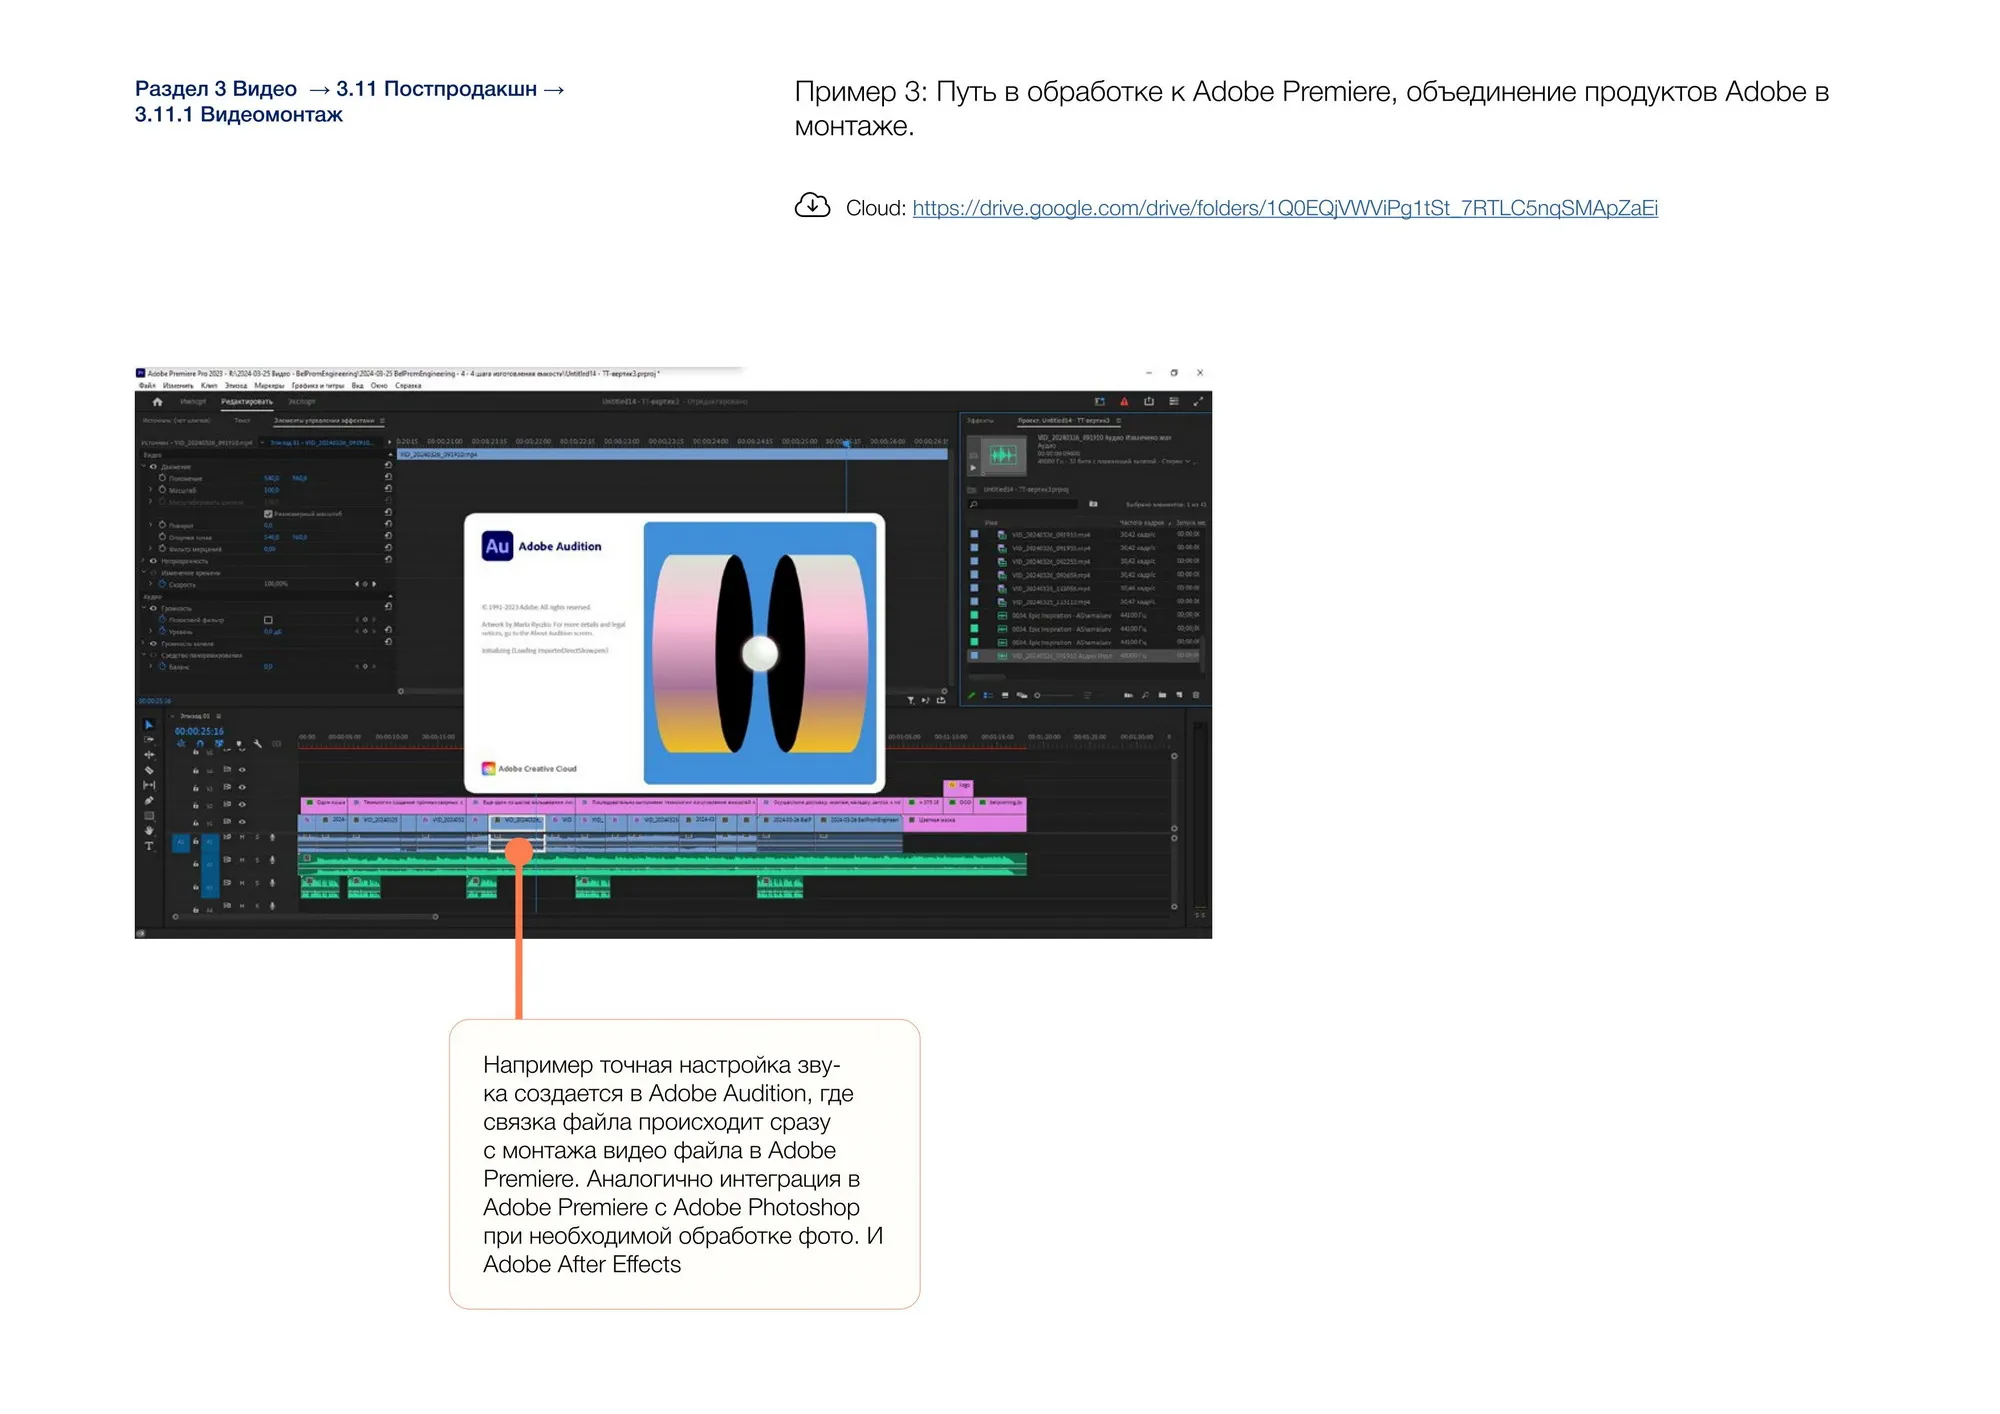This screenshot has width=2000, height=1414.
Task: Switch Project panel to icon view
Action: tap(1005, 695)
